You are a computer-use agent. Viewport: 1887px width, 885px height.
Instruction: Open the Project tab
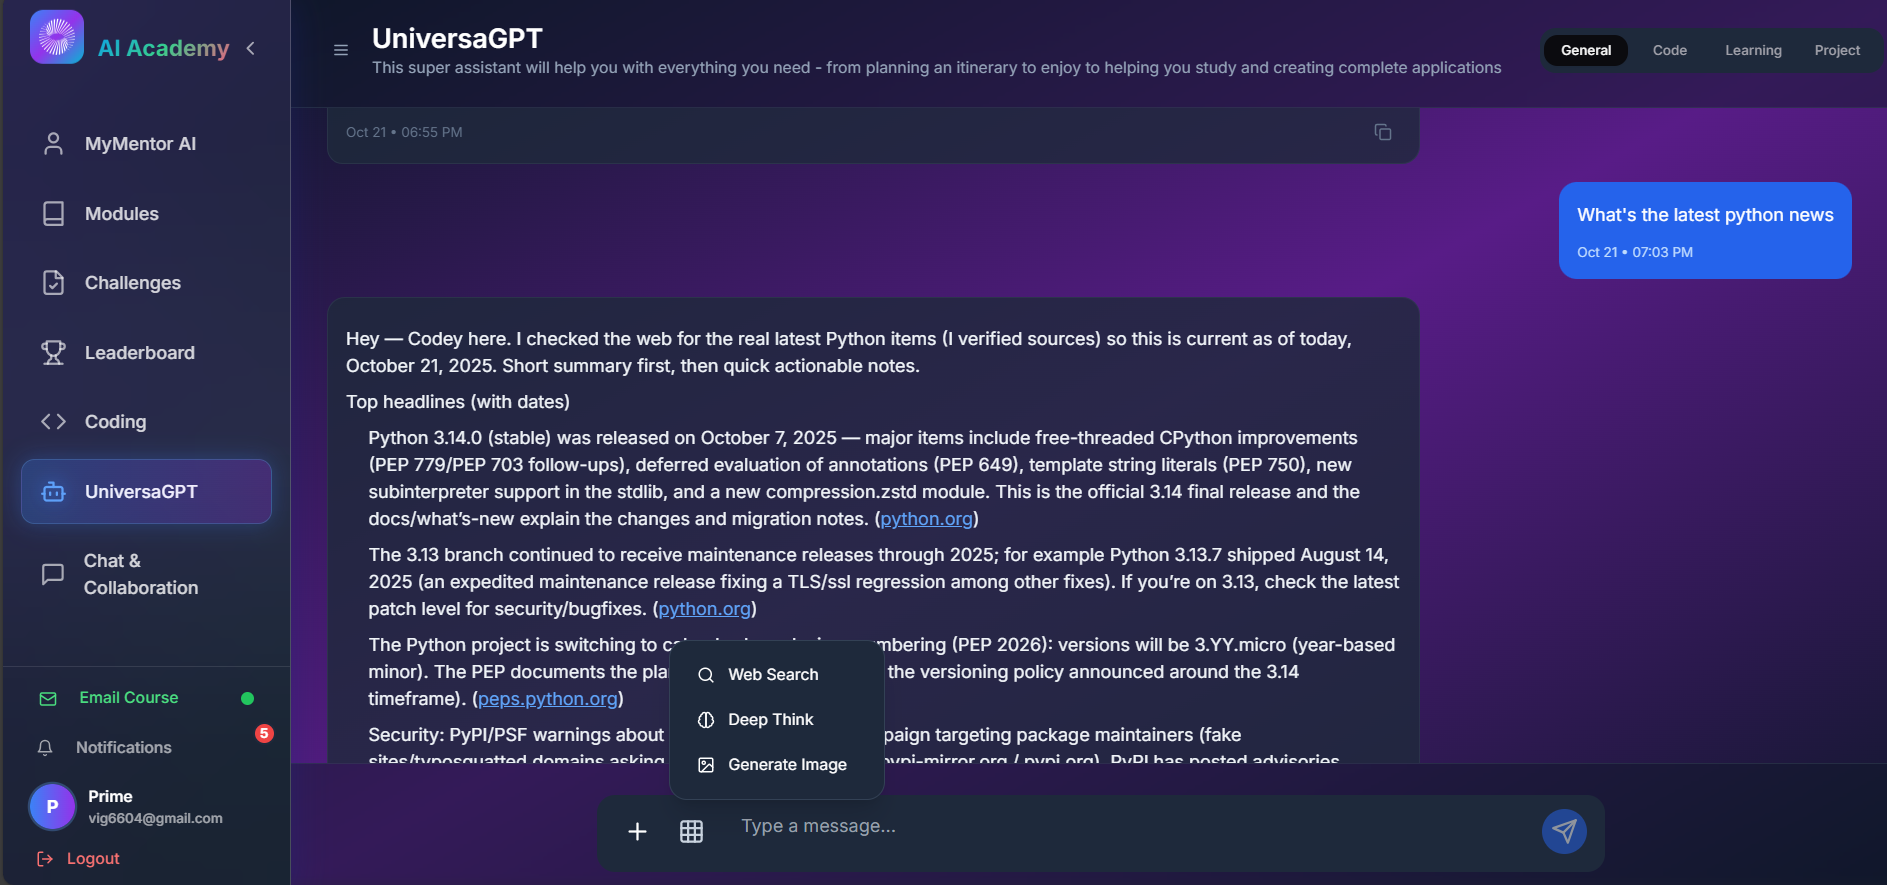[x=1837, y=50]
